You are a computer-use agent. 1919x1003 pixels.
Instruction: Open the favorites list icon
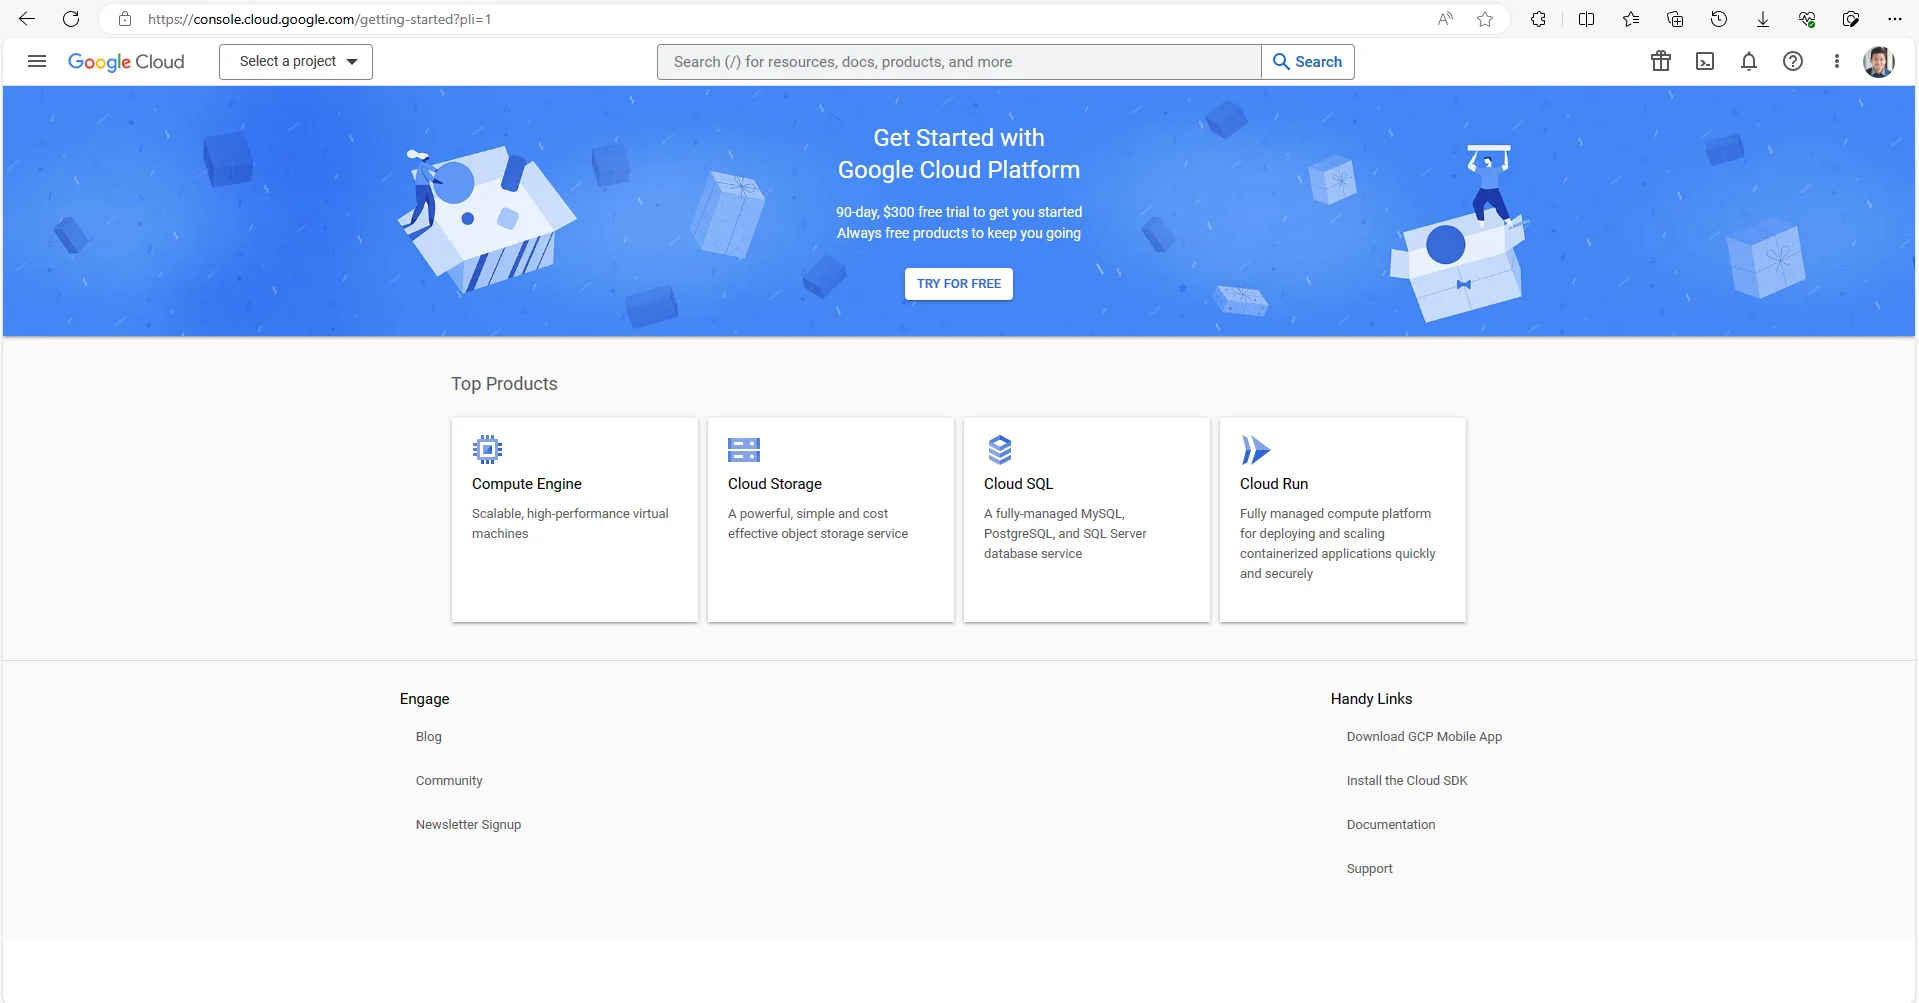[x=1631, y=19]
